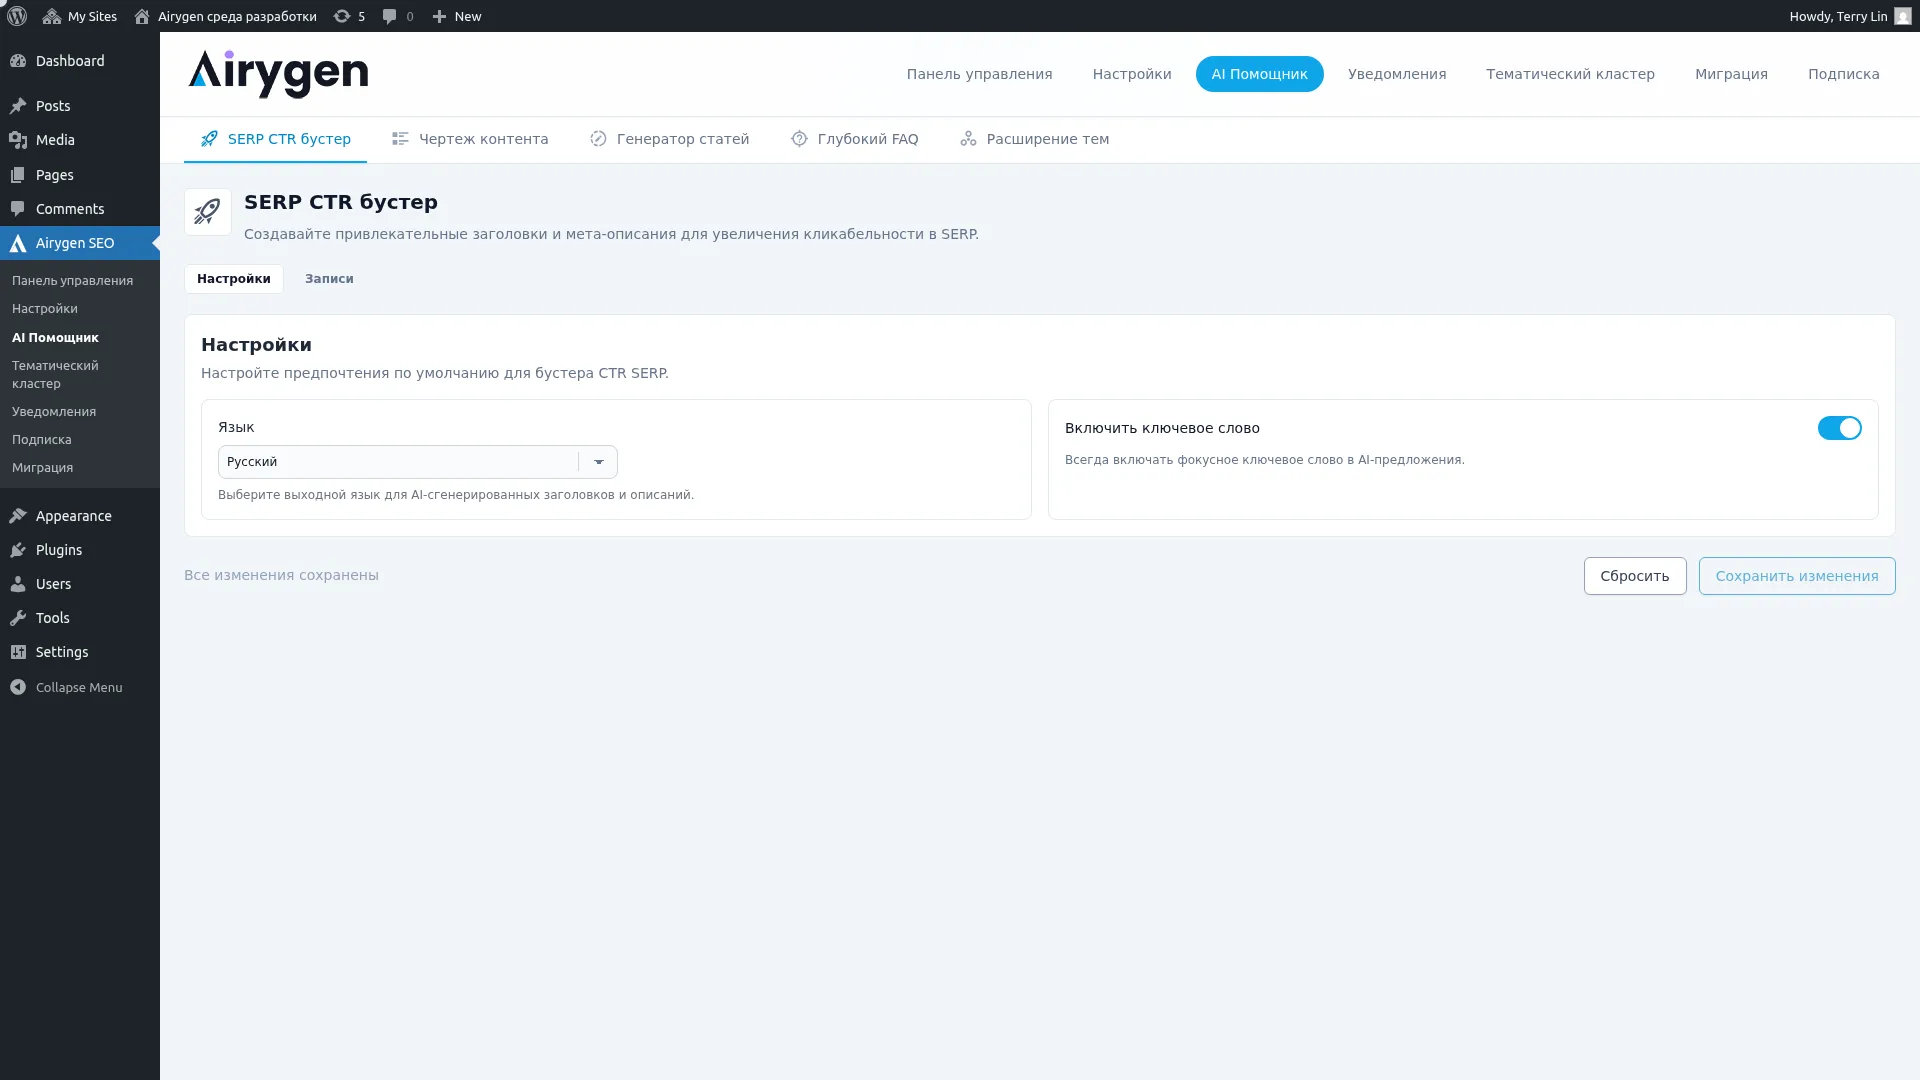Open Tools in the sidebar
This screenshot has height=1080, width=1920.
pyautogui.click(x=80, y=618)
